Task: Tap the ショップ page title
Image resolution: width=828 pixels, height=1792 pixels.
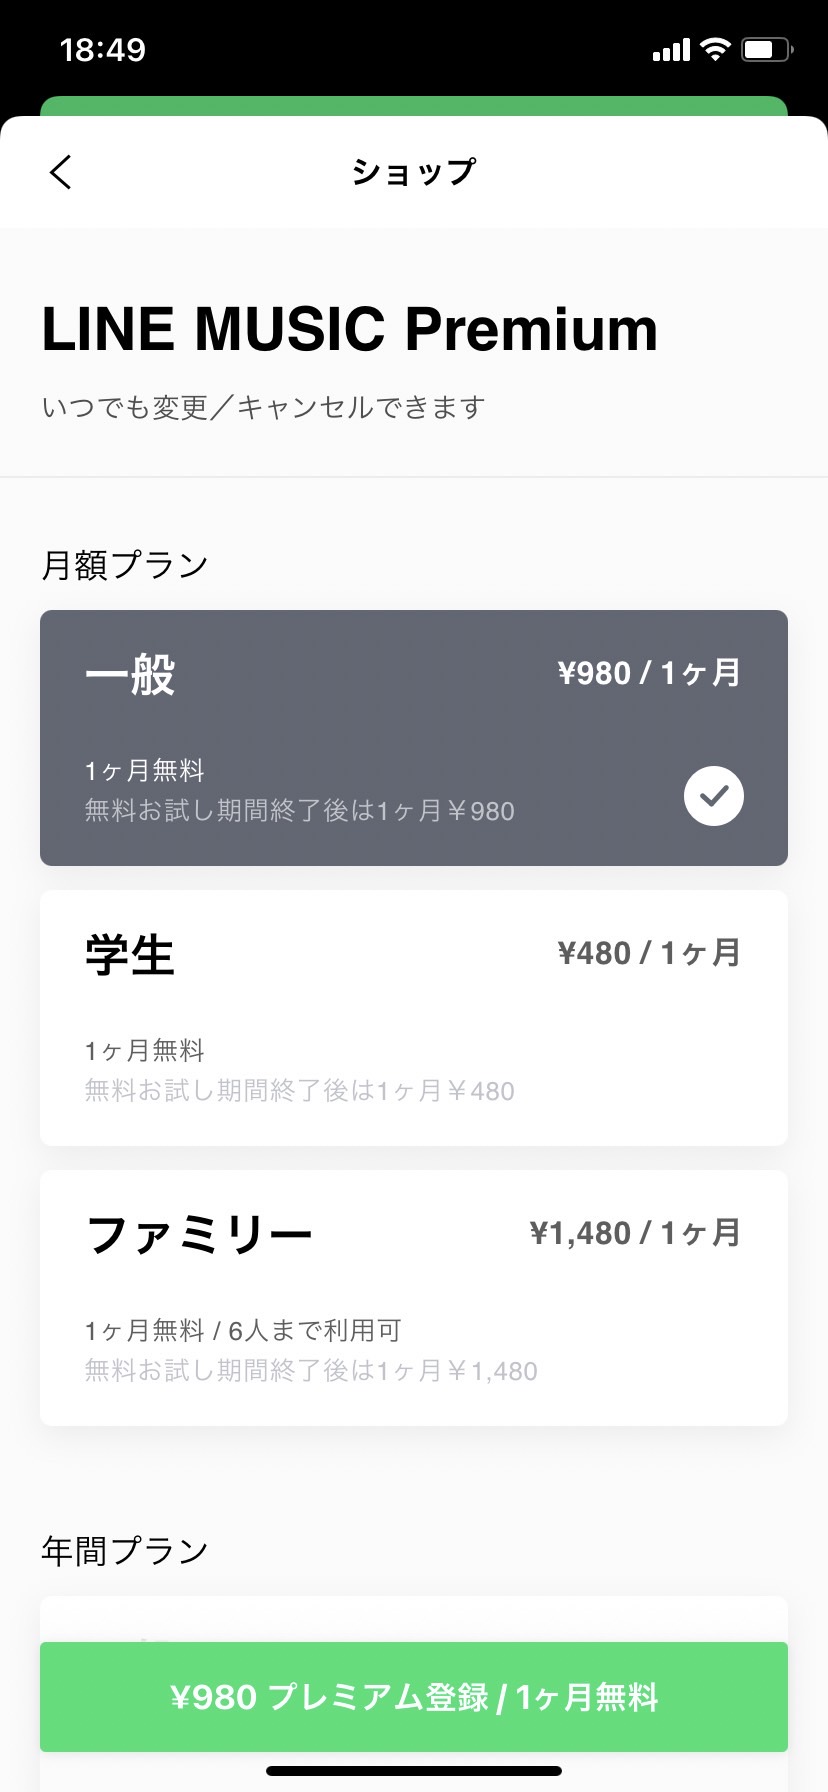Action: click(x=413, y=172)
